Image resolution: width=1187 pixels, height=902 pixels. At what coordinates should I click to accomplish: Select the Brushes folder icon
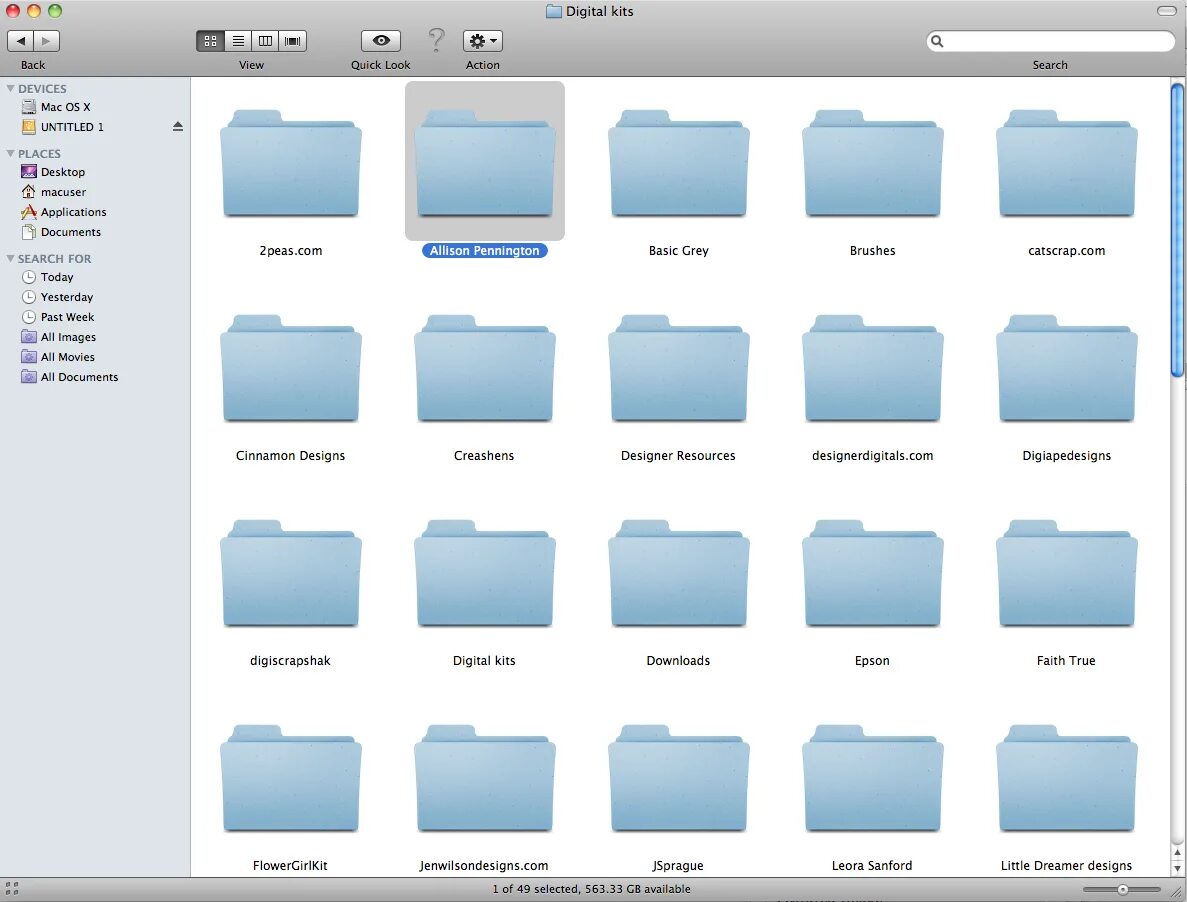coord(873,163)
